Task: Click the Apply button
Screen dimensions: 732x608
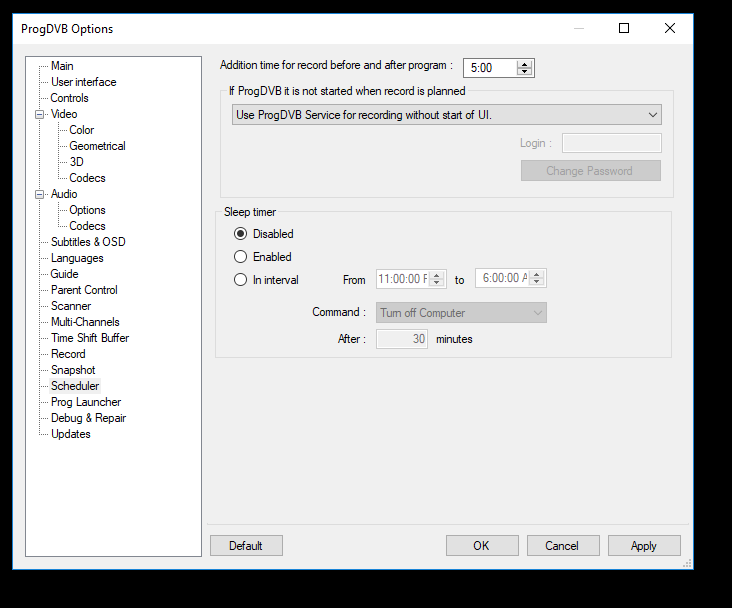Action: tap(643, 545)
